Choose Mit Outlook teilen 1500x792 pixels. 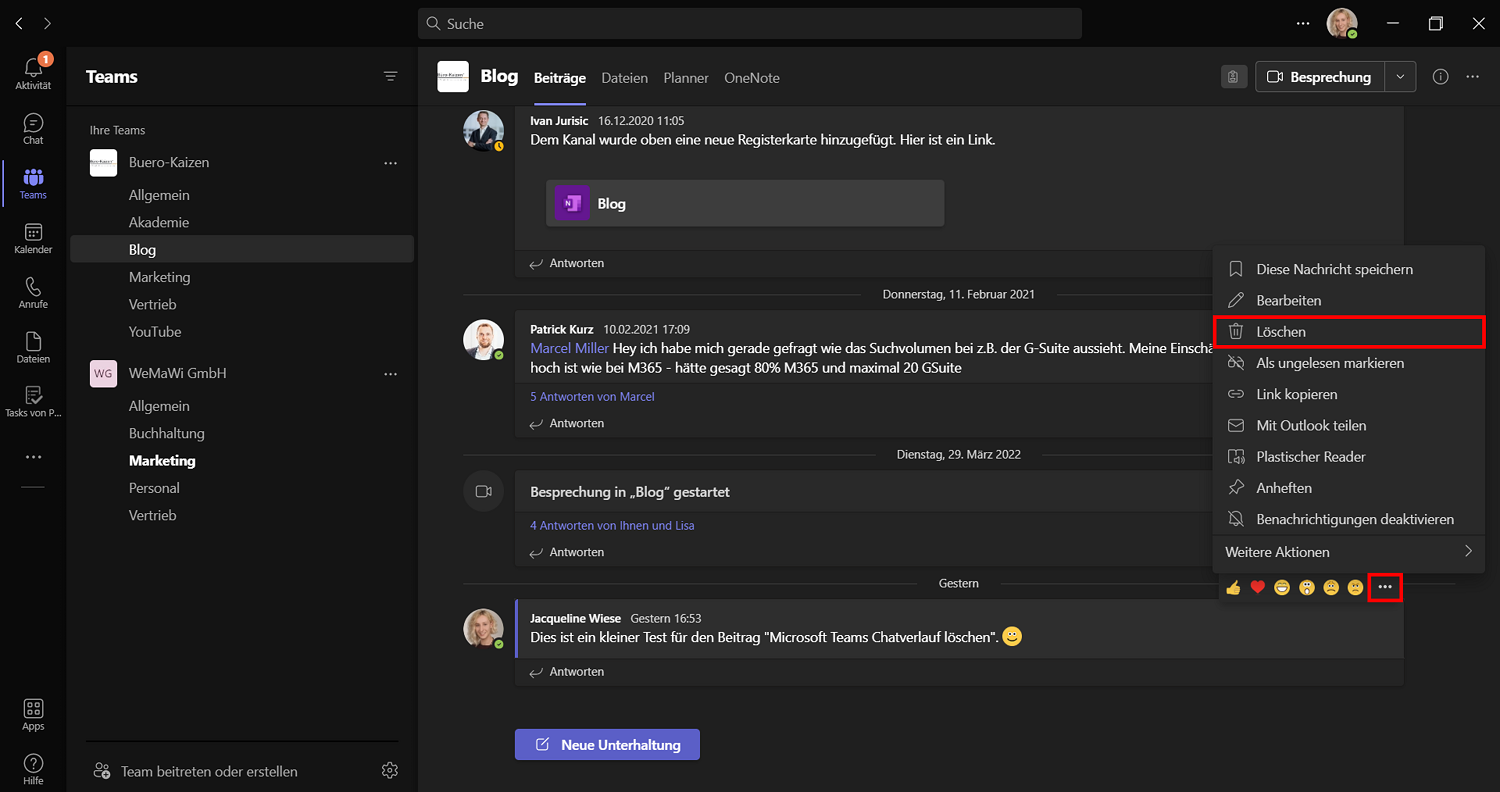coord(1348,425)
